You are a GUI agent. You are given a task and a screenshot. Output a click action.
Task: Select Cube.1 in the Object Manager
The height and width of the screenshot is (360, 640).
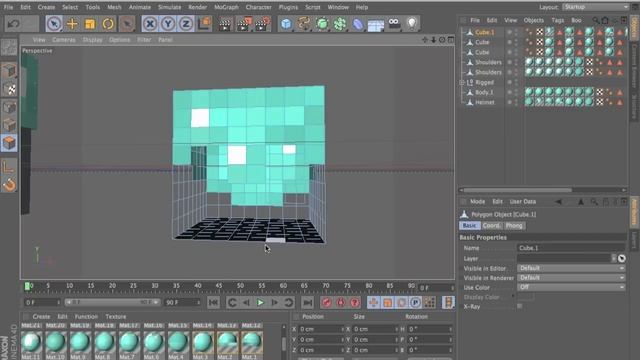pos(484,32)
